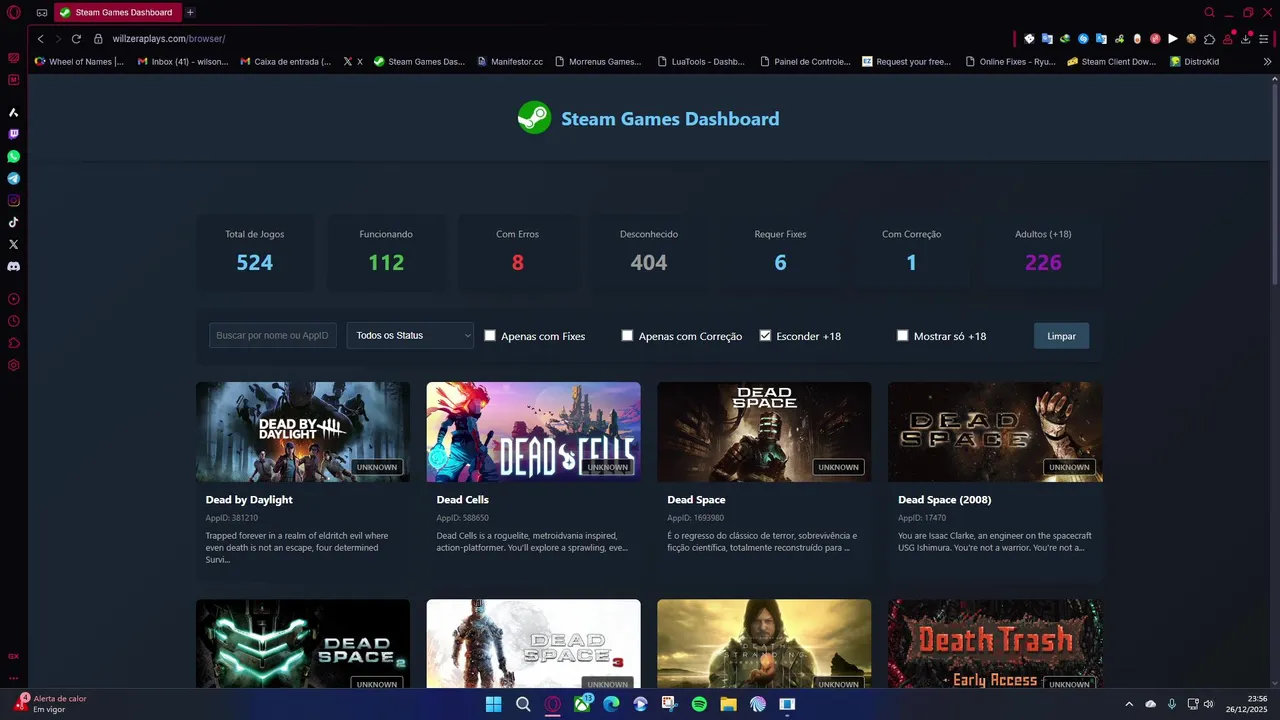This screenshot has height=720, width=1280.
Task: Open Twitch in the Opera sidebar
Action: tap(14, 134)
